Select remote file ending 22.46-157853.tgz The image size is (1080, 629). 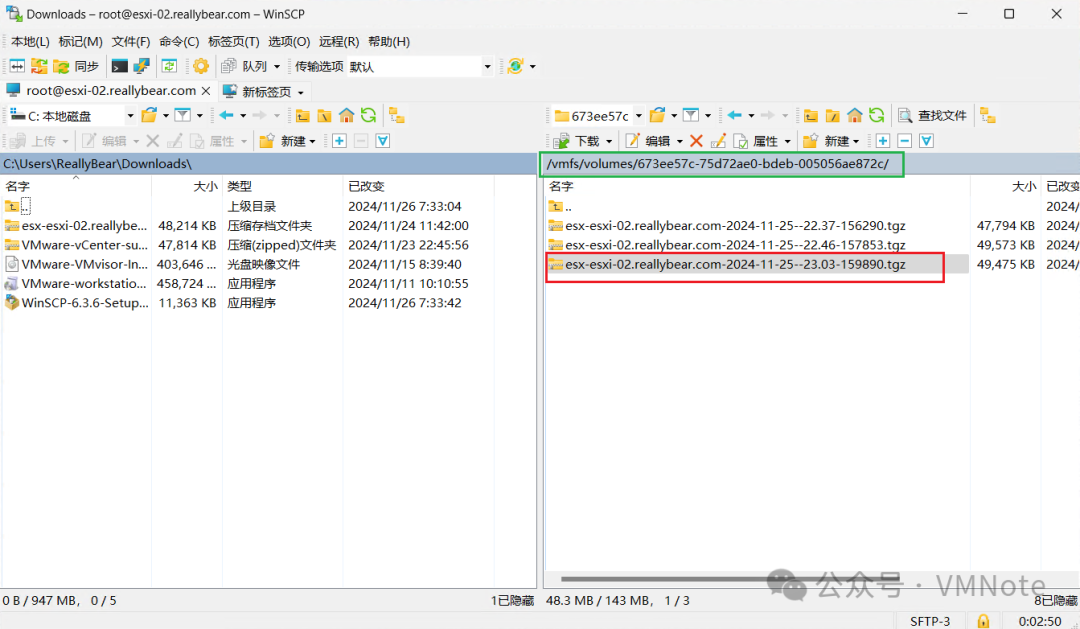(x=735, y=245)
